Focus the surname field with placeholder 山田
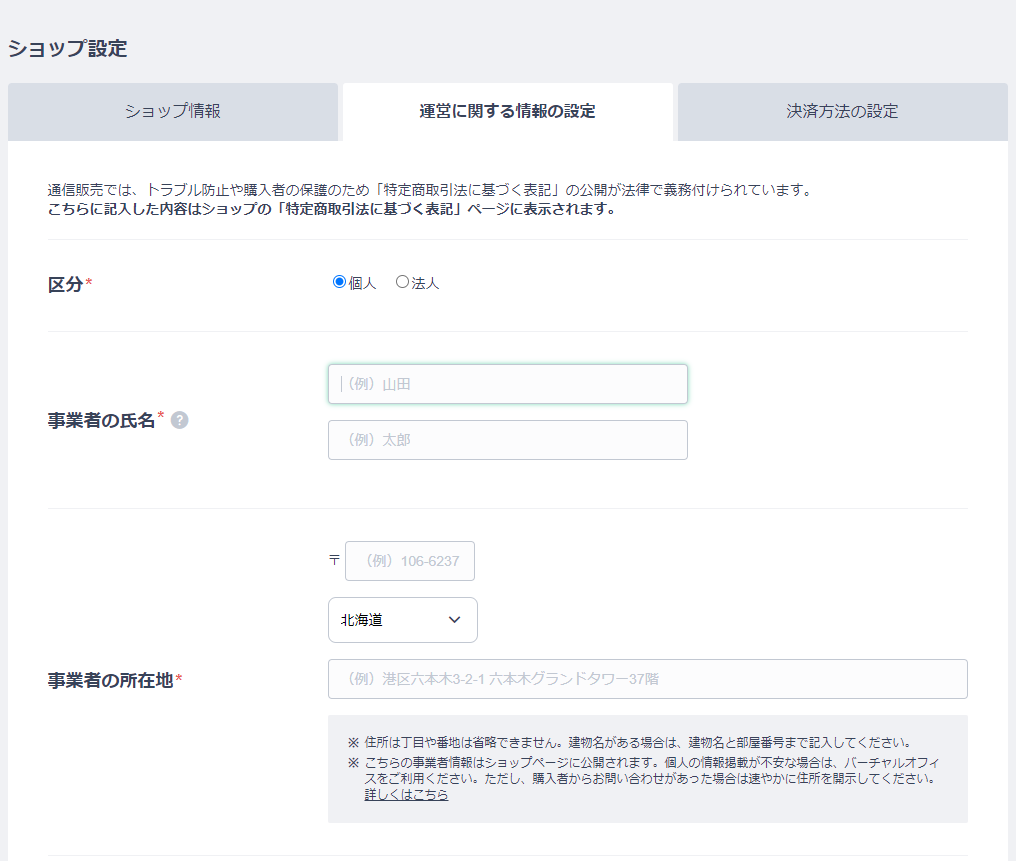 point(507,384)
